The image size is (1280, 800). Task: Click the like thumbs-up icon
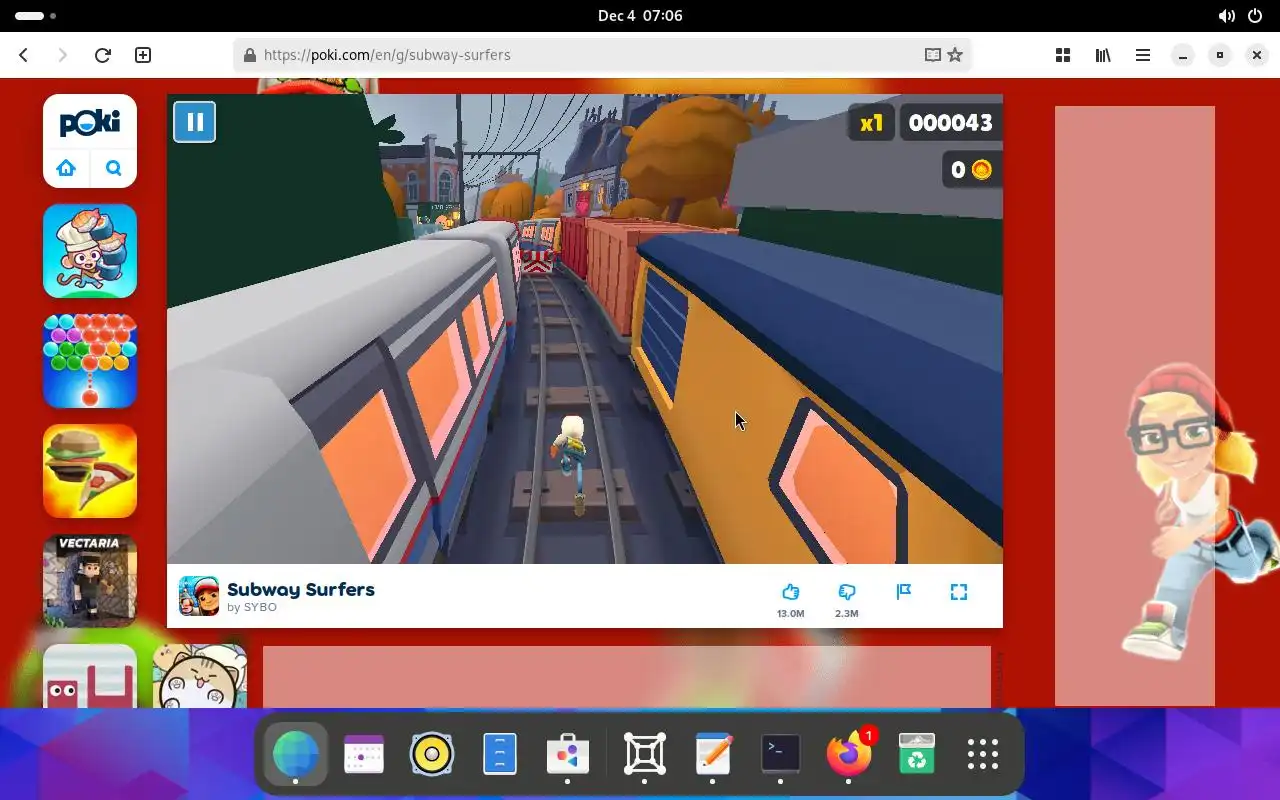(x=790, y=592)
